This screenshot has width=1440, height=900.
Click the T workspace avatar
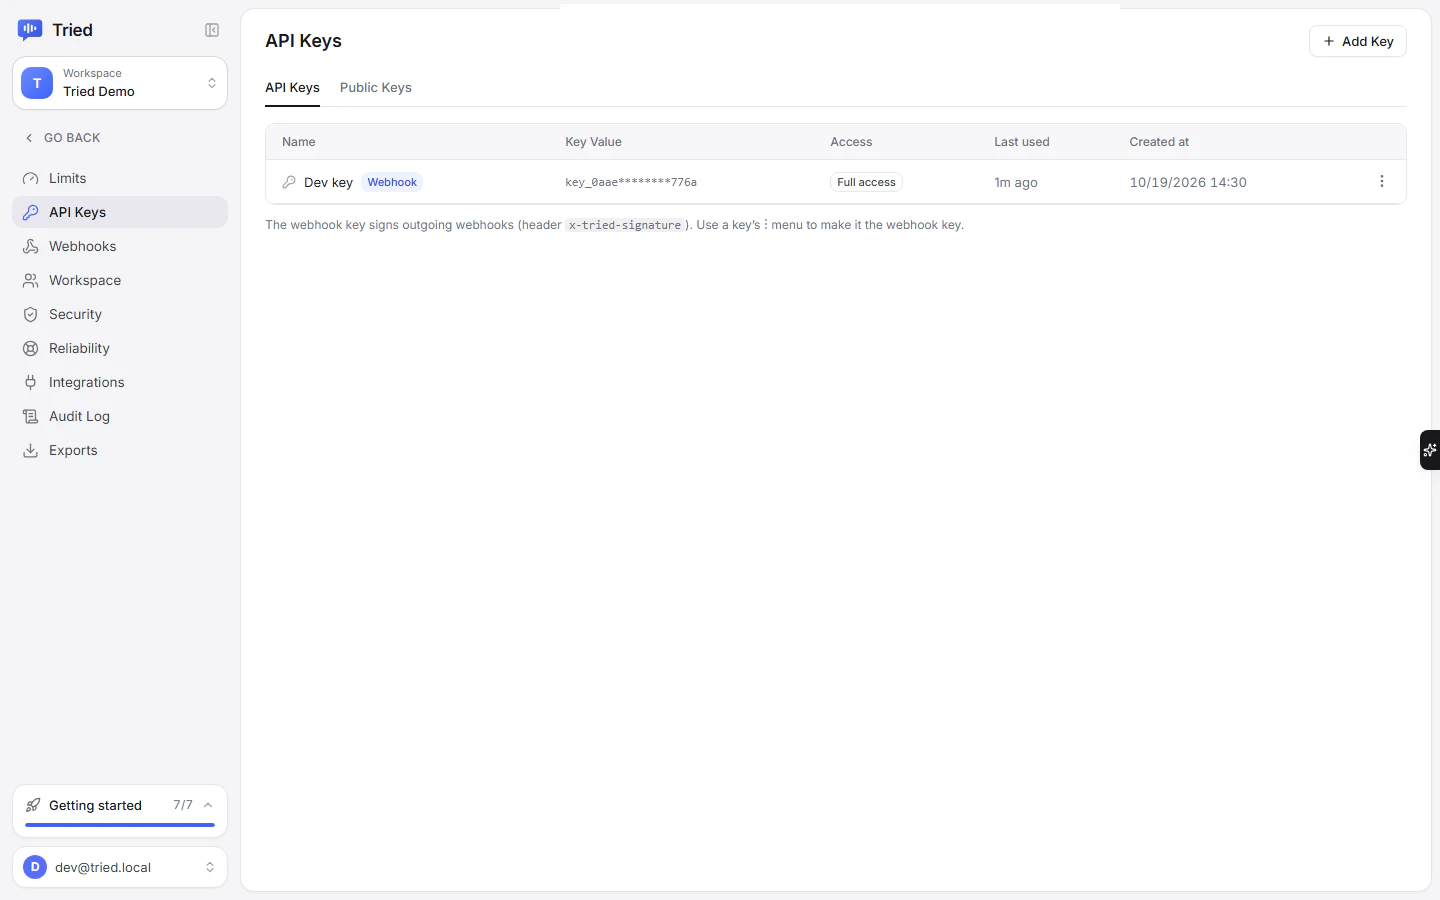pyautogui.click(x=37, y=83)
